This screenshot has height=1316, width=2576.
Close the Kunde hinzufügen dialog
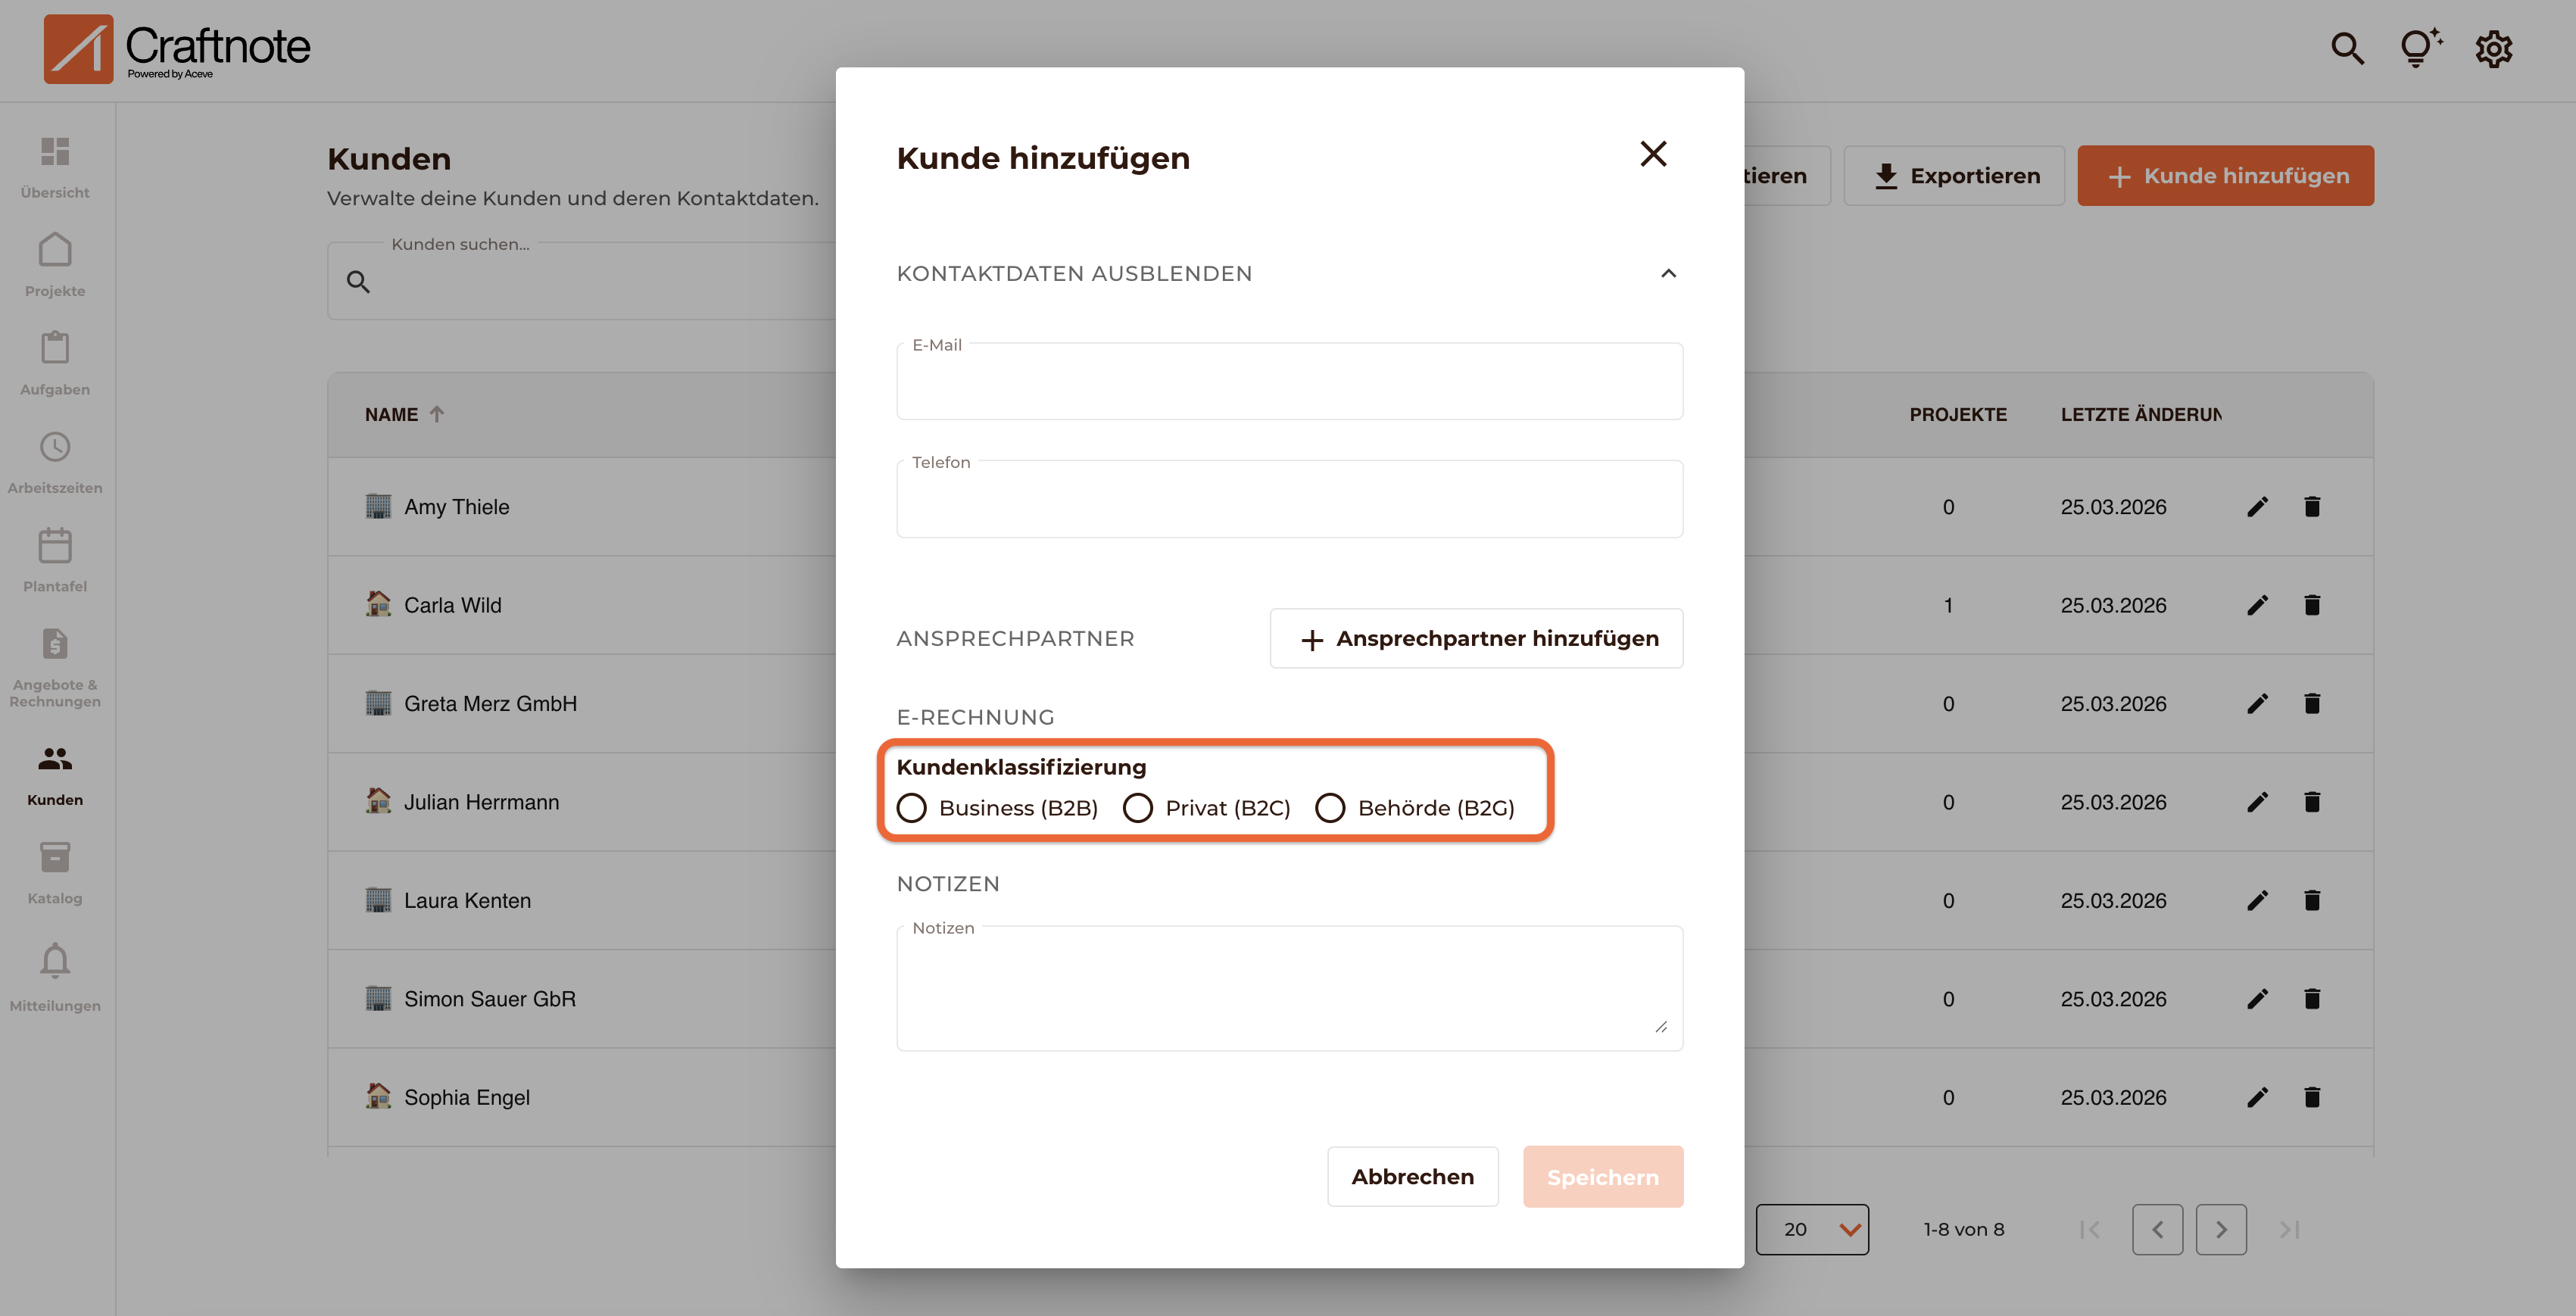1653,154
